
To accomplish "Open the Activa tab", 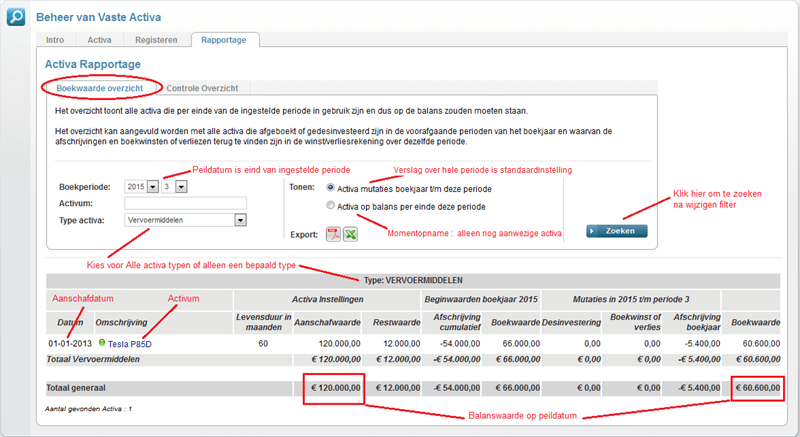I will pos(99,40).
